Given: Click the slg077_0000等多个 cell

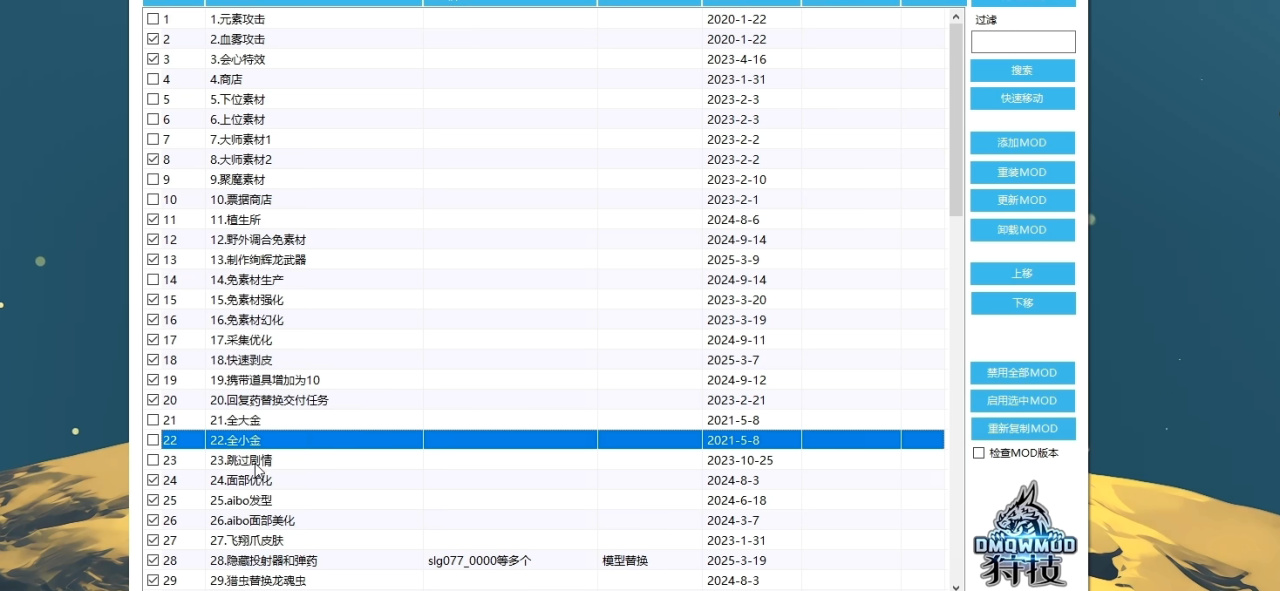Looking at the screenshot, I should coord(479,560).
